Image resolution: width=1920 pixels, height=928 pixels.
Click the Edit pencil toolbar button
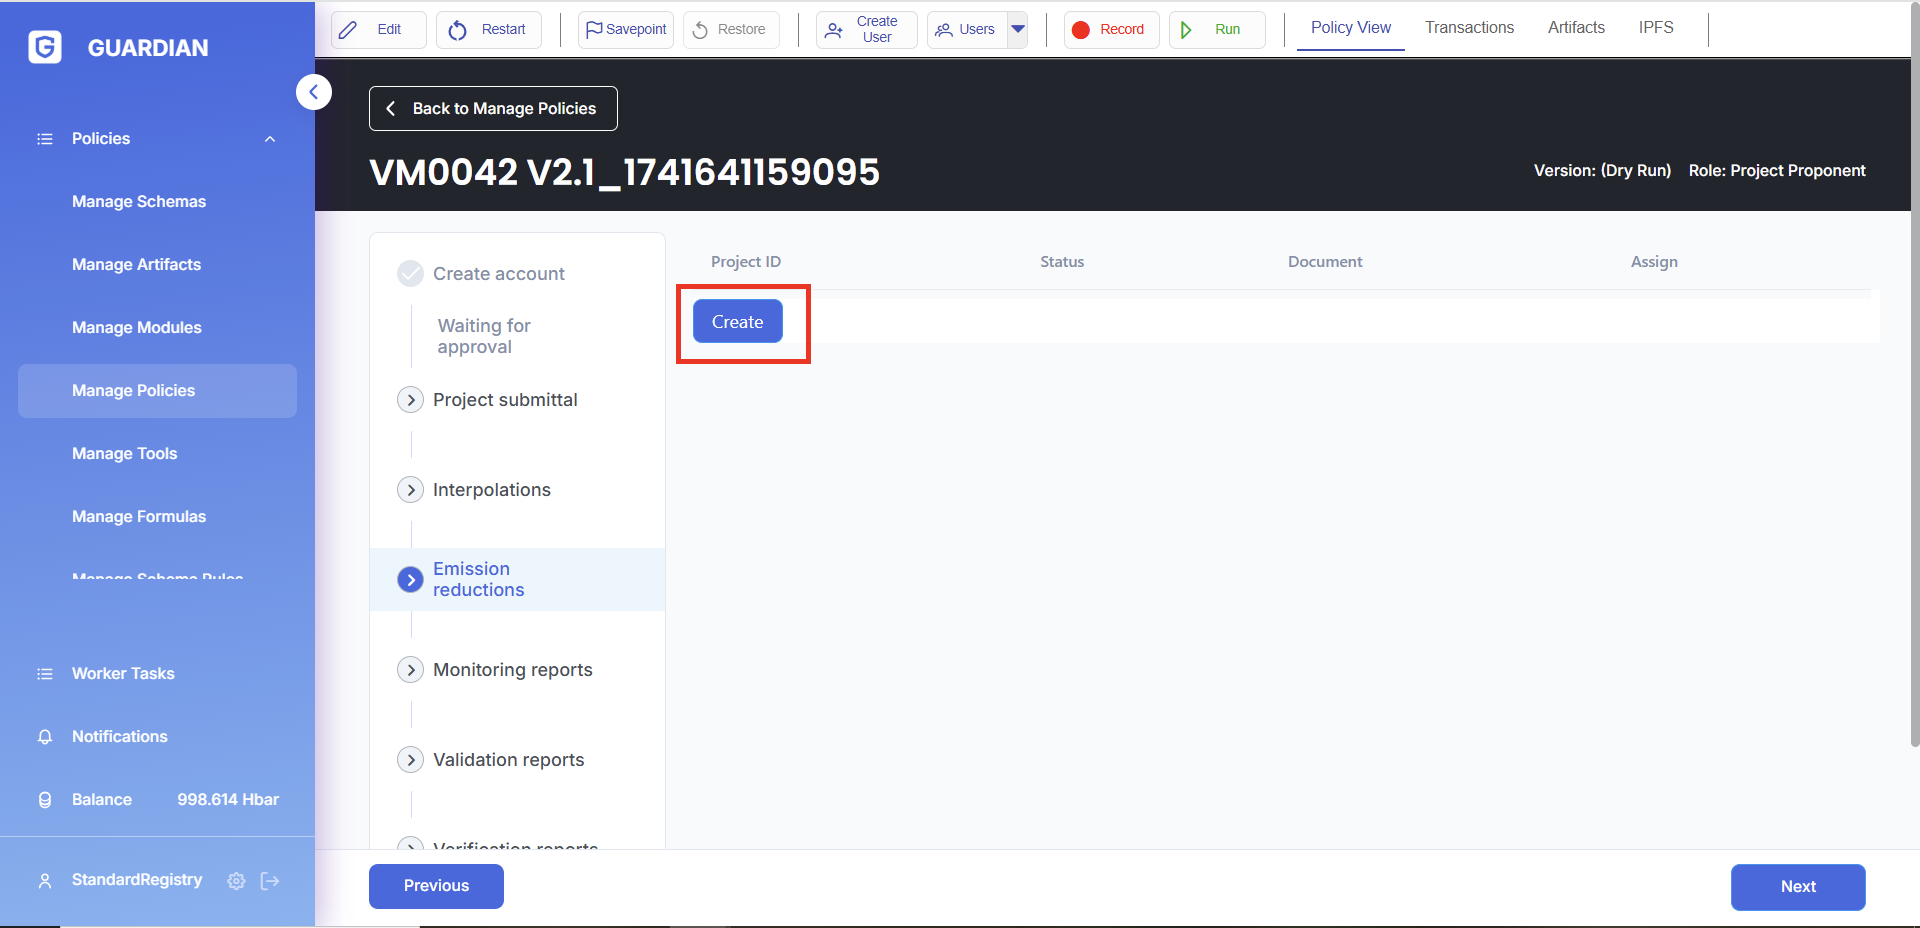pos(378,30)
